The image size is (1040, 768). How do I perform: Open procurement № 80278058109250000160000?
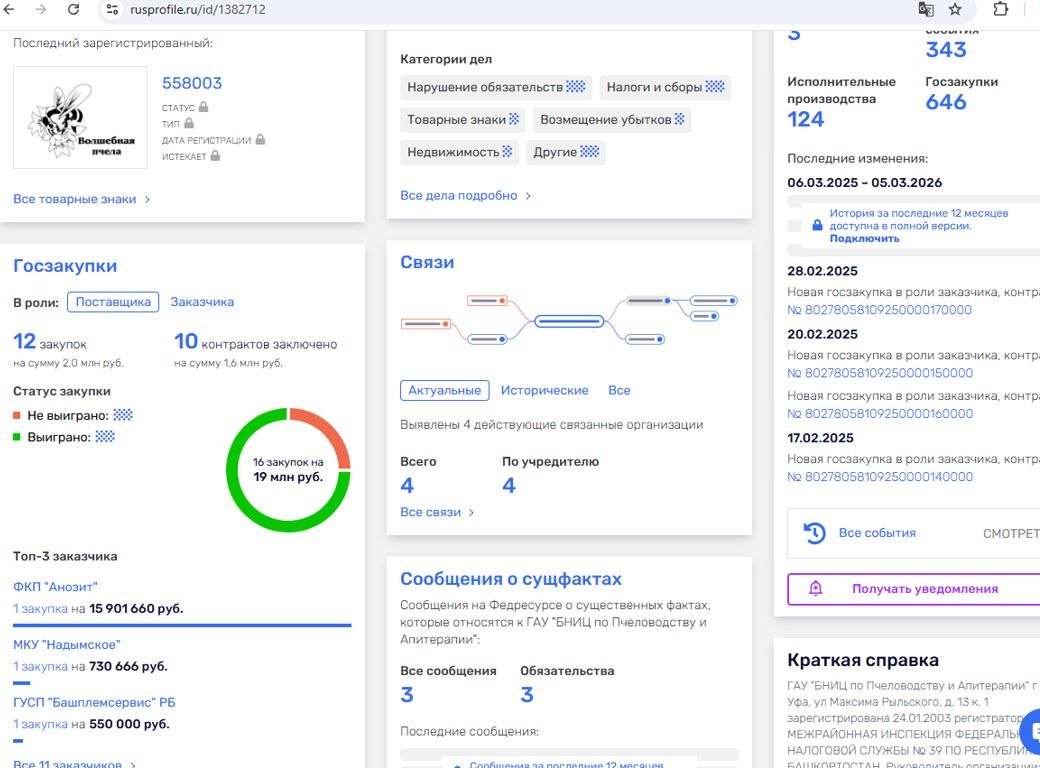tap(879, 413)
